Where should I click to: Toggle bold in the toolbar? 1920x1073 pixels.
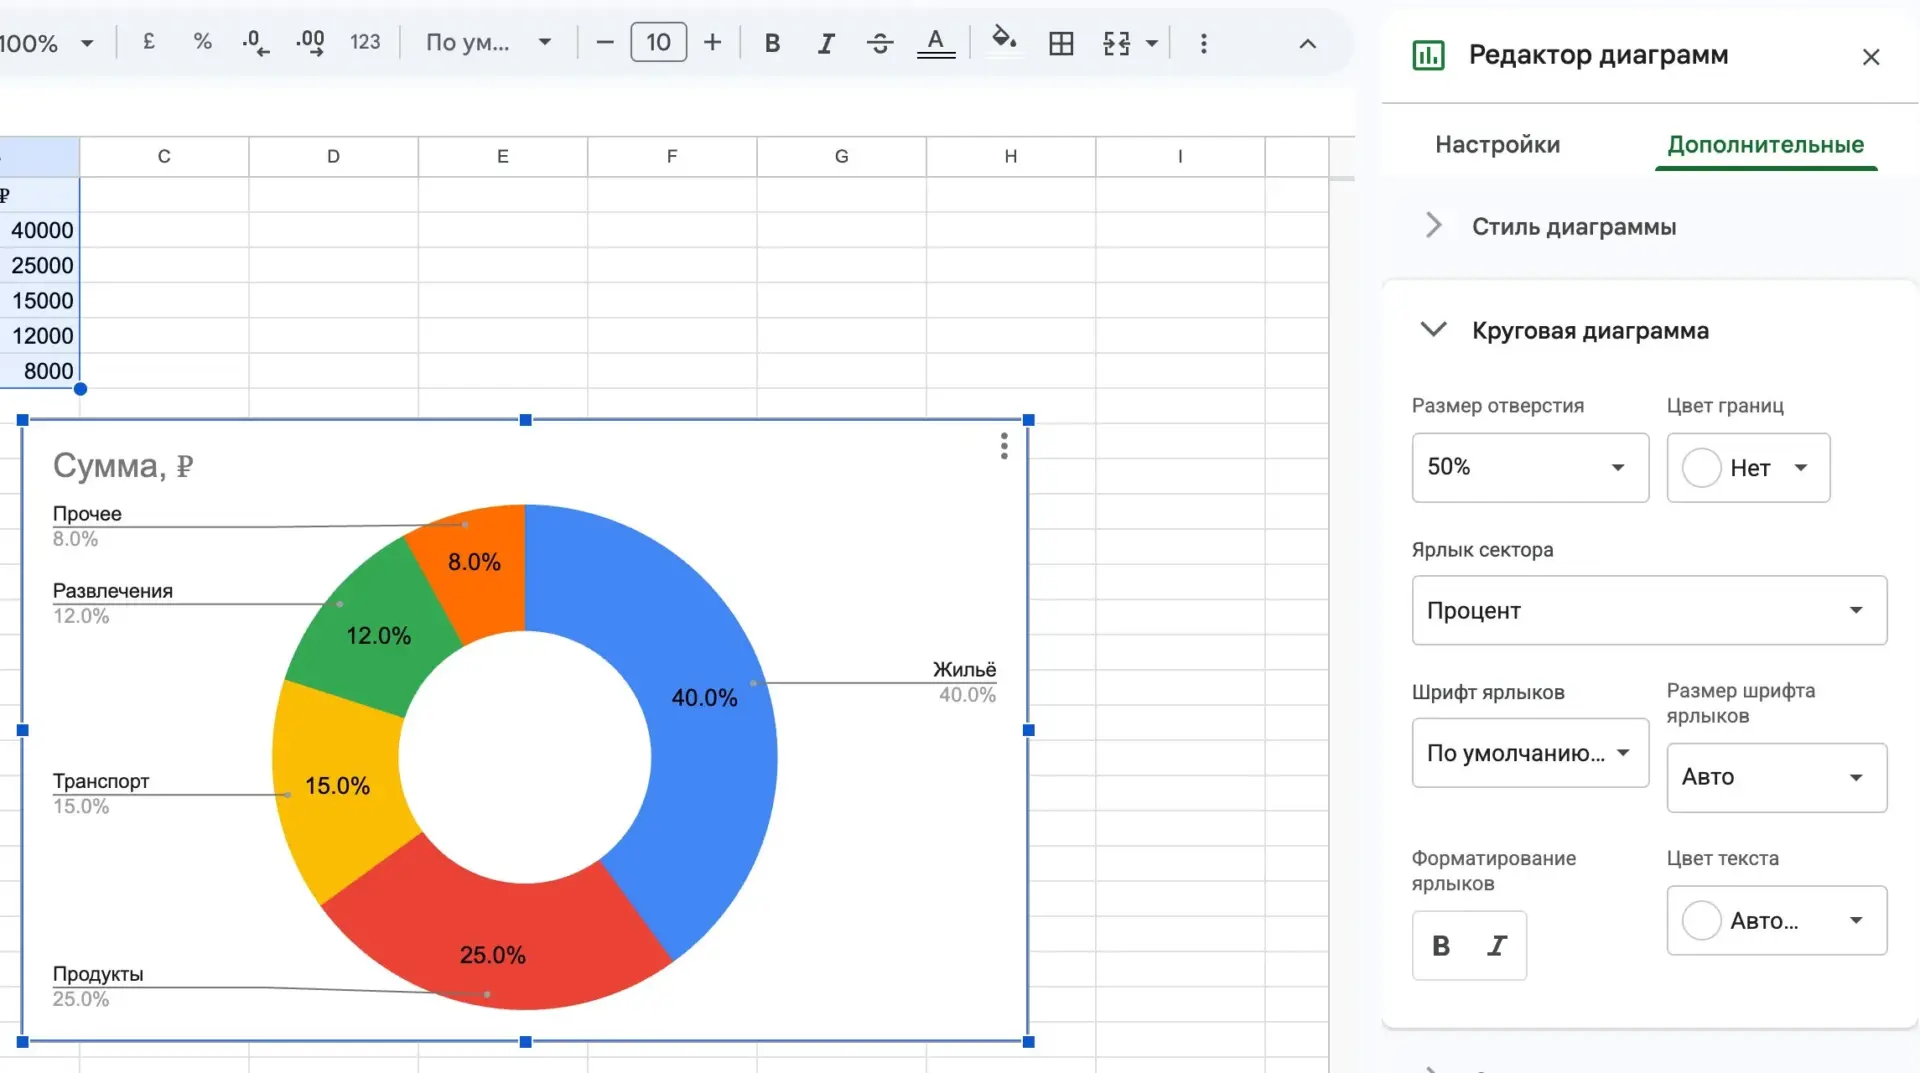click(x=772, y=43)
